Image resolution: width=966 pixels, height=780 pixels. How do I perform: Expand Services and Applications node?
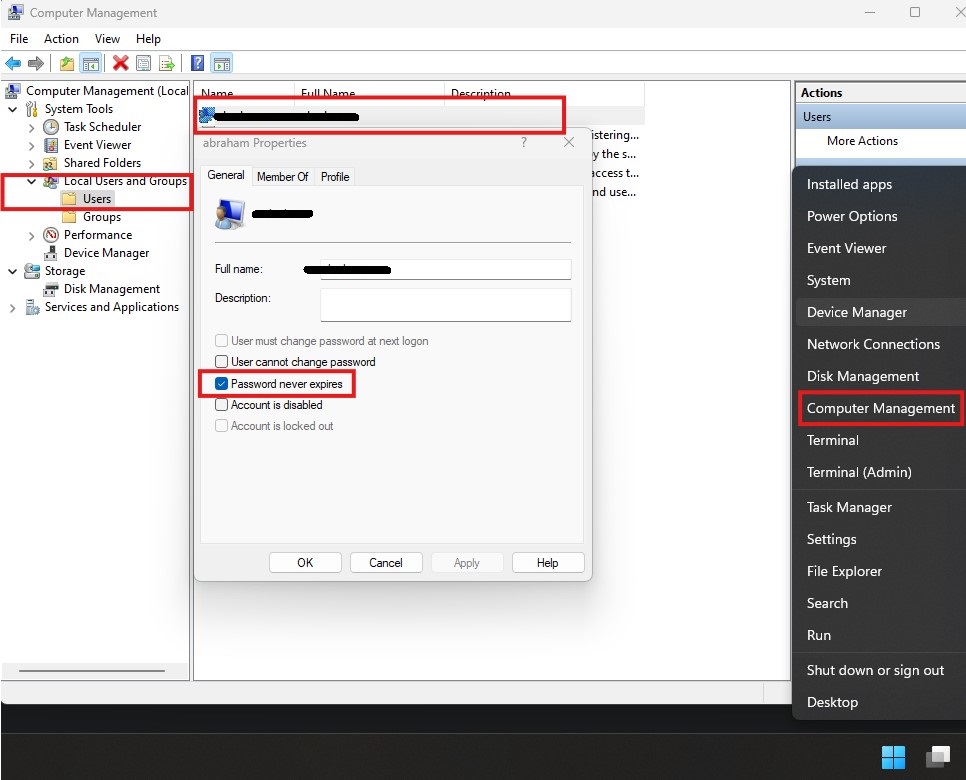tap(12, 308)
